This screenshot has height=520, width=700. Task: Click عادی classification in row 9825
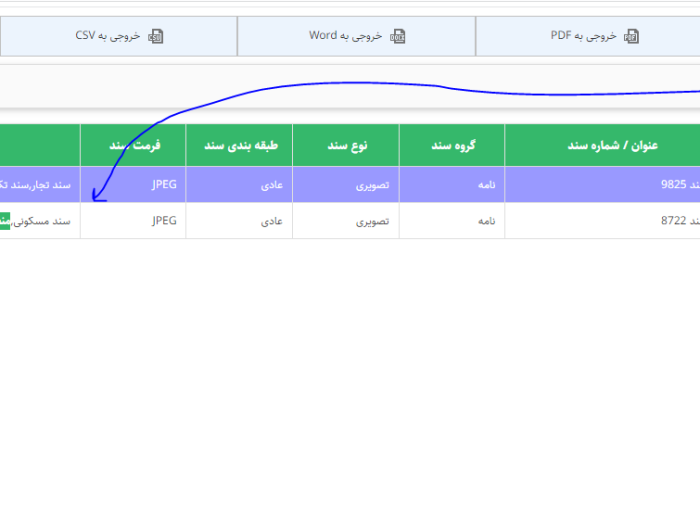pos(271,184)
